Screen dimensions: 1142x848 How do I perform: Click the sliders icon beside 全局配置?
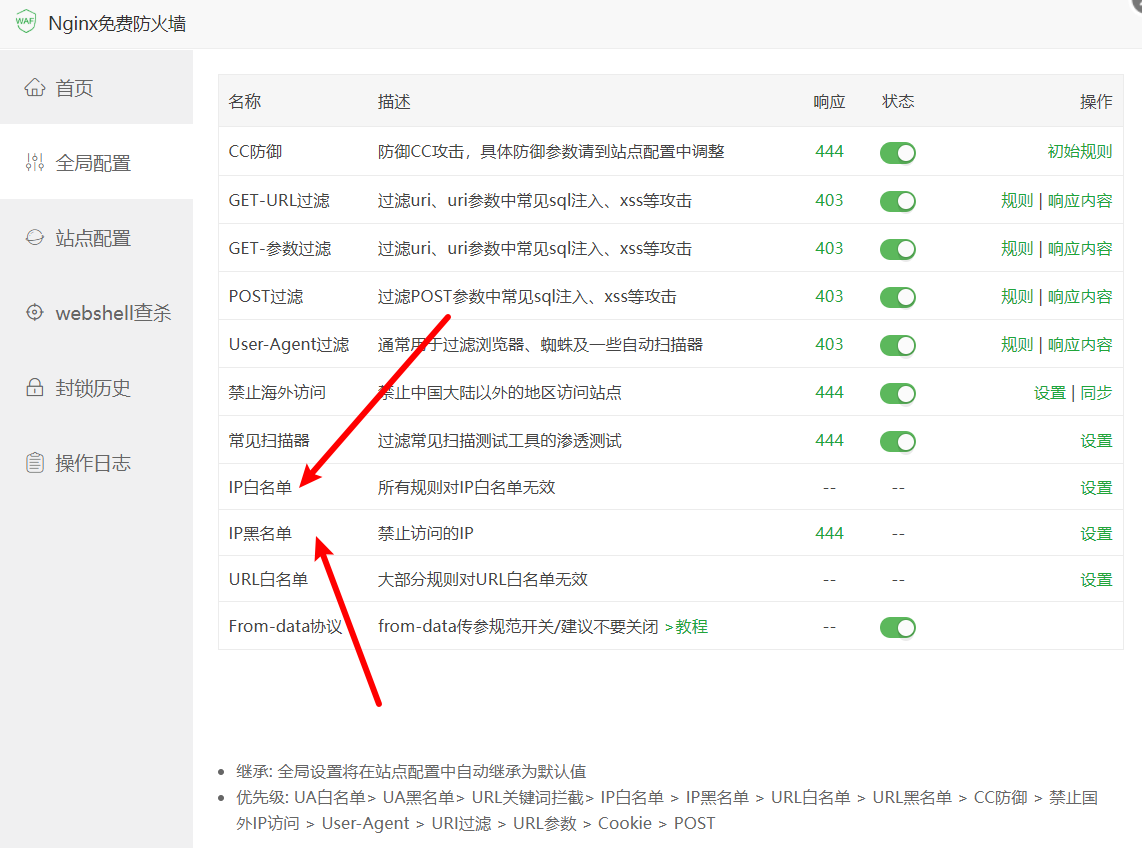coord(34,162)
